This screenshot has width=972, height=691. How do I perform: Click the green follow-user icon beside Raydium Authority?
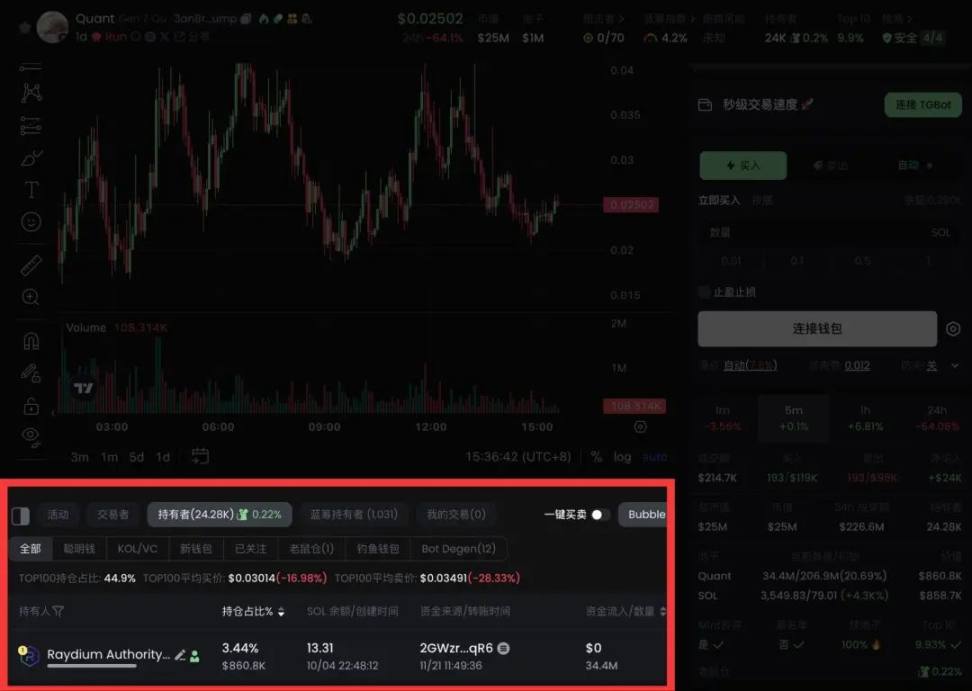tap(195, 656)
